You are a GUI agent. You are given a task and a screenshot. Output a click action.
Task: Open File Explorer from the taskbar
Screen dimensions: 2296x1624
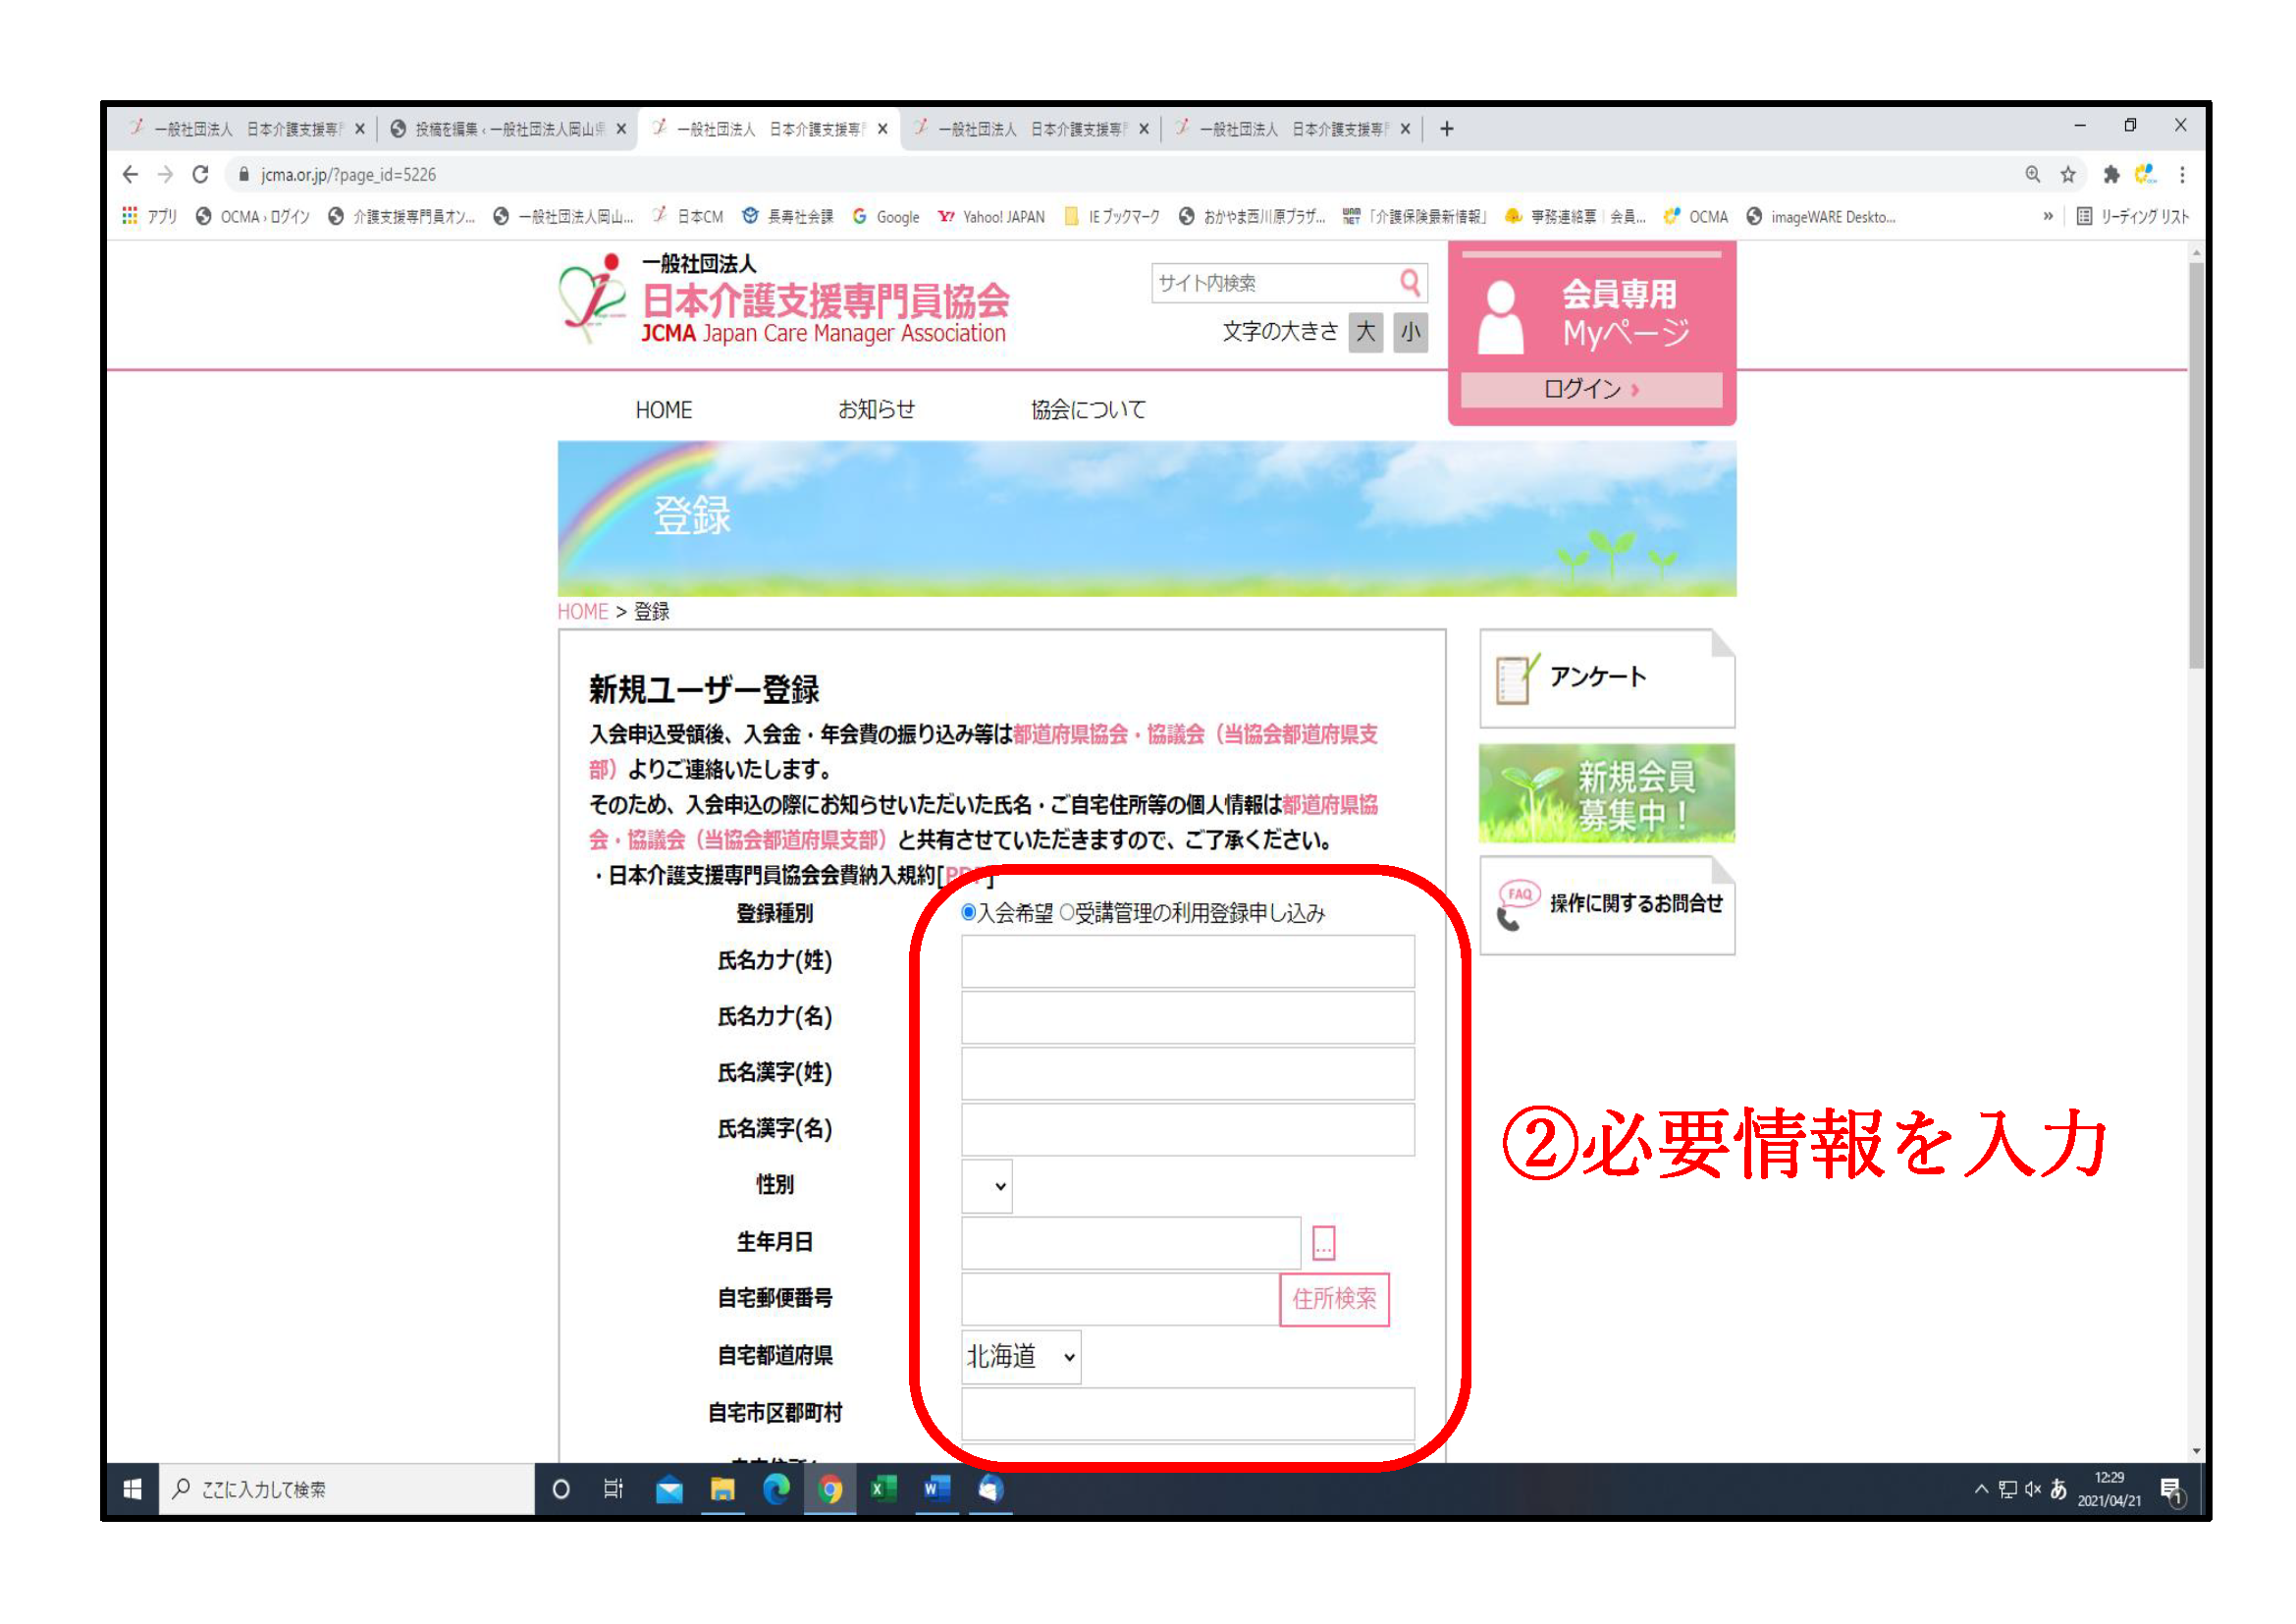point(722,1489)
